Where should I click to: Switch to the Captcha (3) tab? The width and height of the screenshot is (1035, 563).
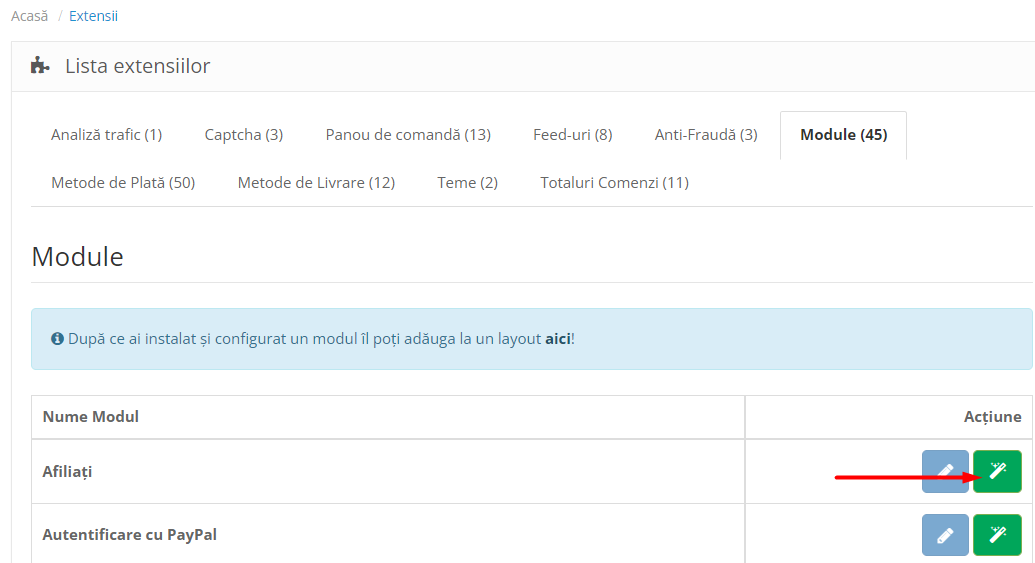coord(243,135)
